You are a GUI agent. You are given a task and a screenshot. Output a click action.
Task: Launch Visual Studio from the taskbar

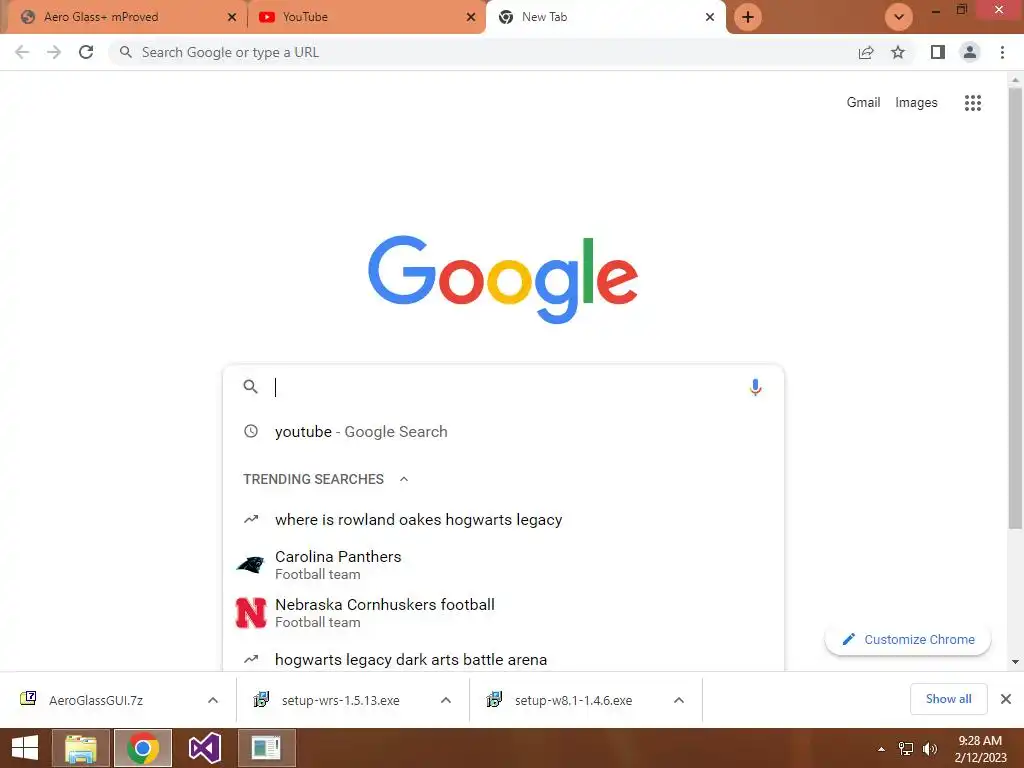[204, 748]
